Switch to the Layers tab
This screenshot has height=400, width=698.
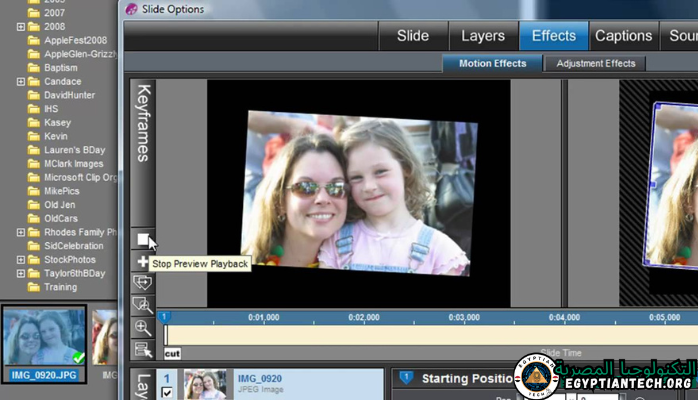click(x=482, y=36)
